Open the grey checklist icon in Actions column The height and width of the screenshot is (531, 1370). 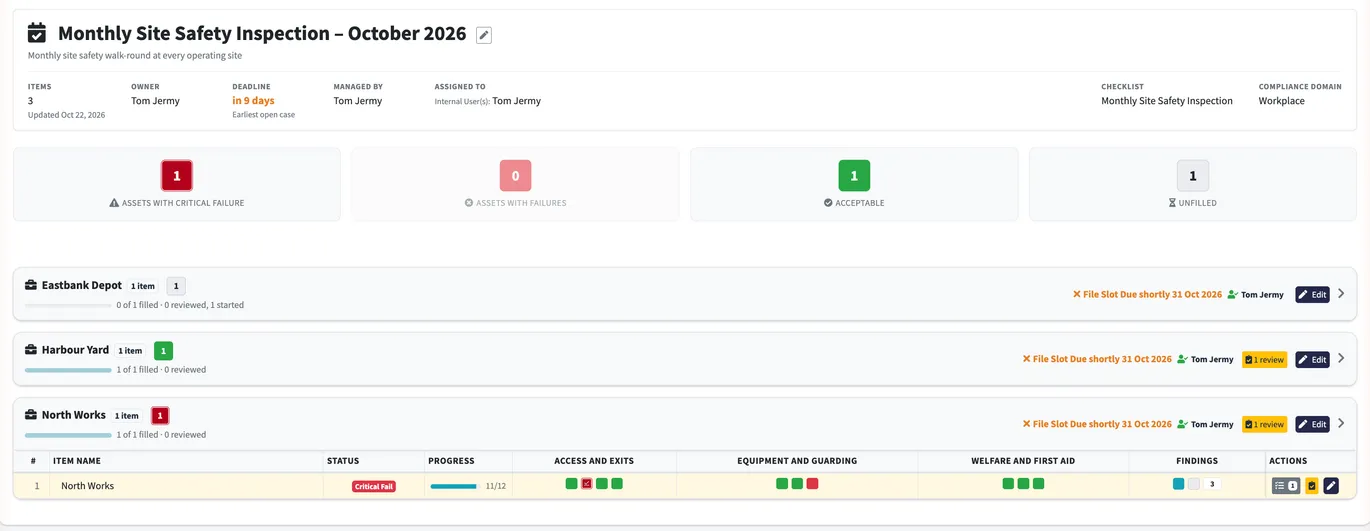click(1286, 486)
